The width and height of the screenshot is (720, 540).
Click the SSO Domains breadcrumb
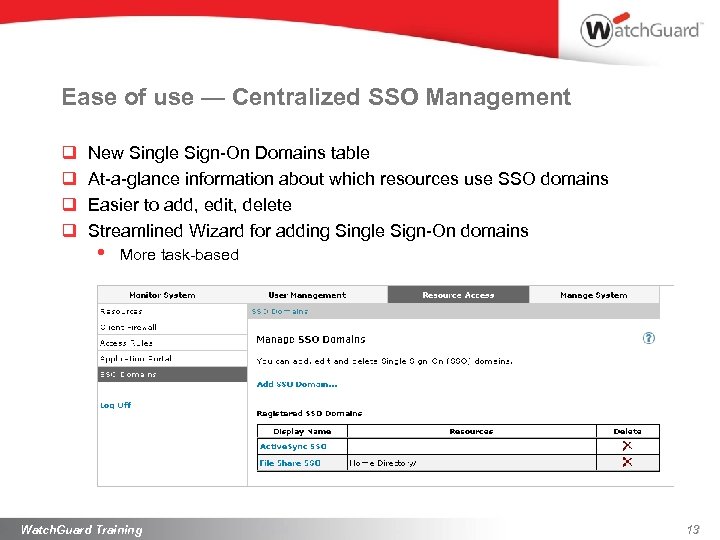point(280,311)
